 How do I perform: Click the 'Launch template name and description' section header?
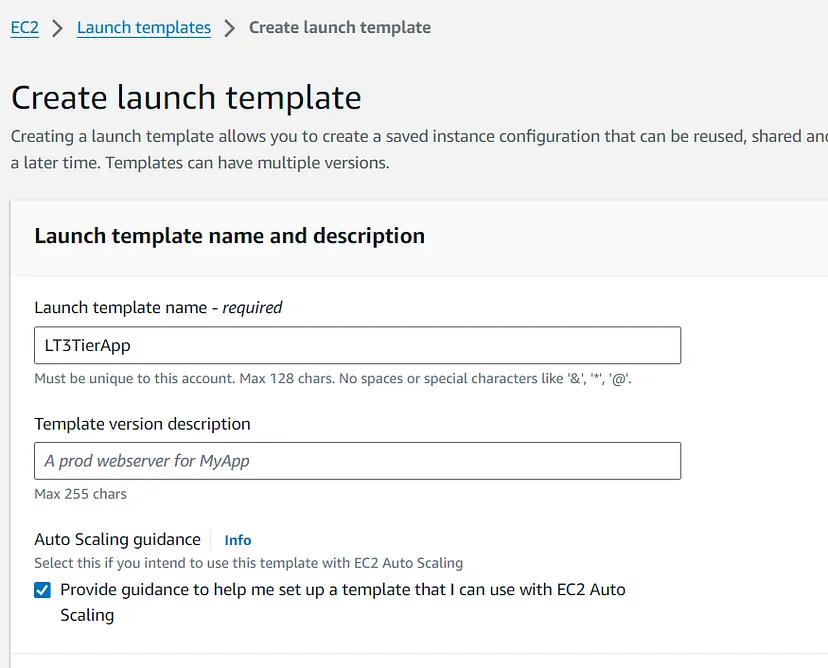(229, 236)
